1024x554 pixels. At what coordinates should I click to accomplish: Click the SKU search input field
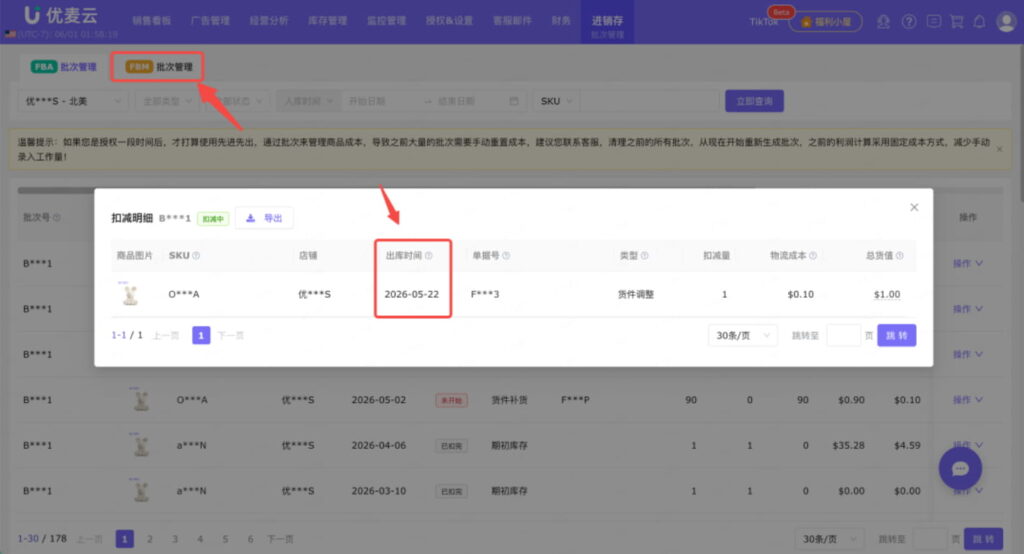tap(649, 101)
